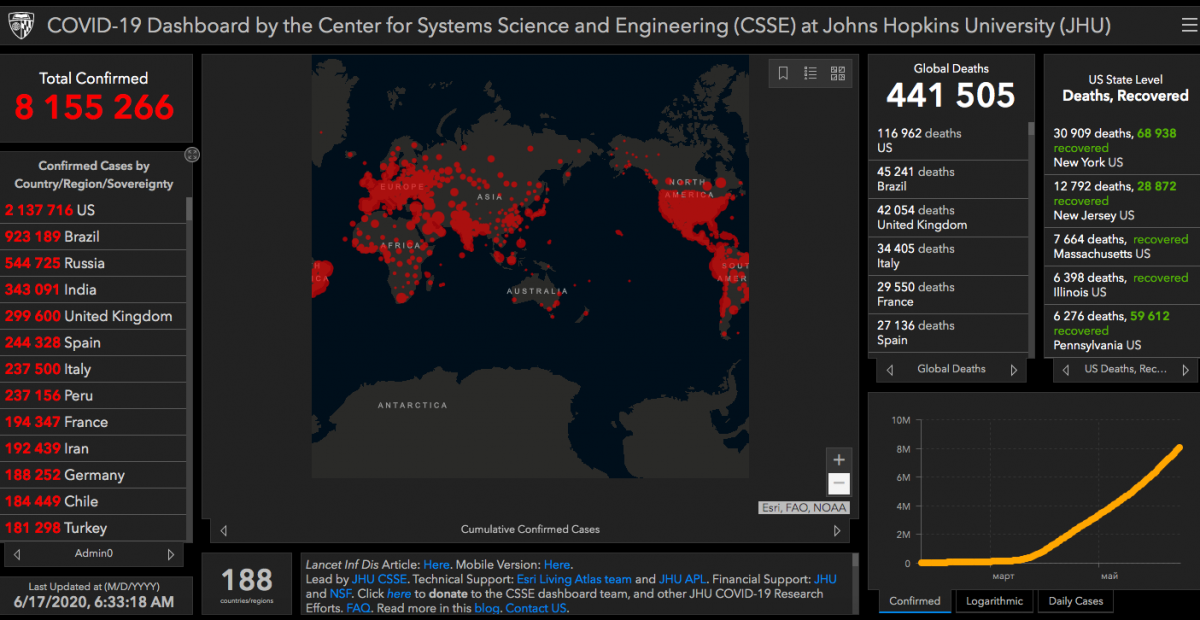This screenshot has height=620, width=1200.
Task: Select '184 449 Chile' row
Action: click(93, 502)
